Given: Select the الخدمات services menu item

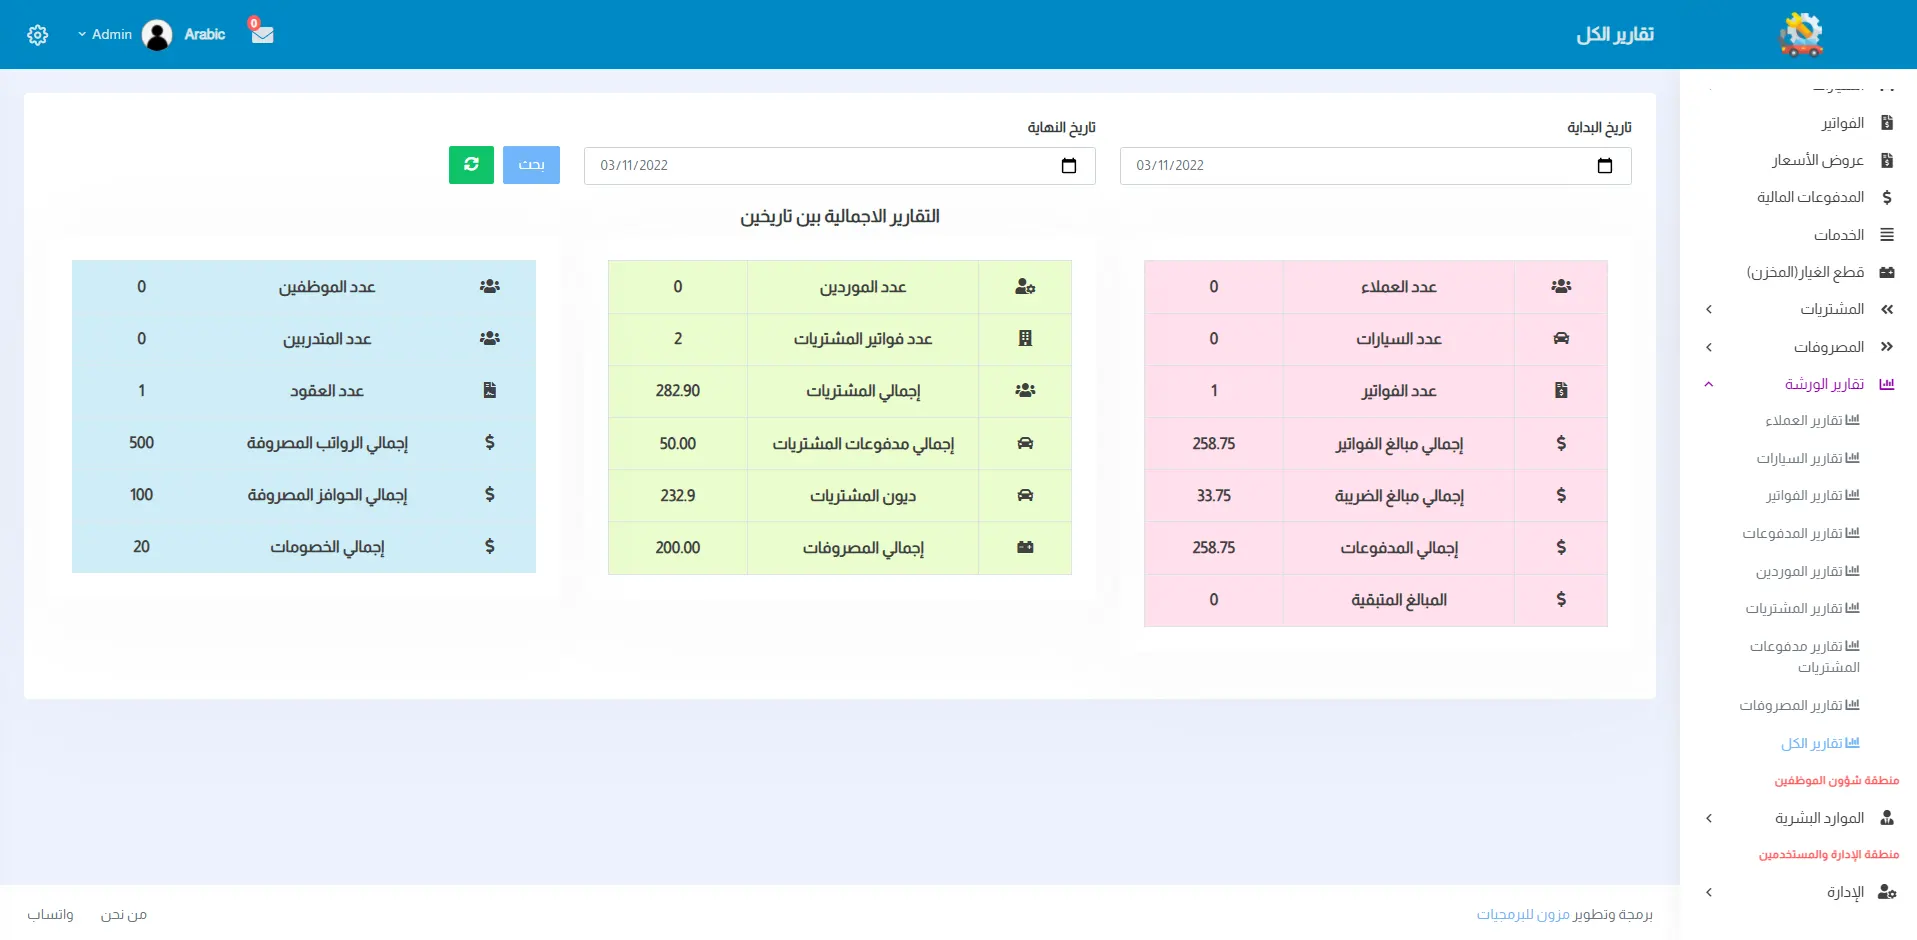Looking at the screenshot, I should (x=1838, y=235).
